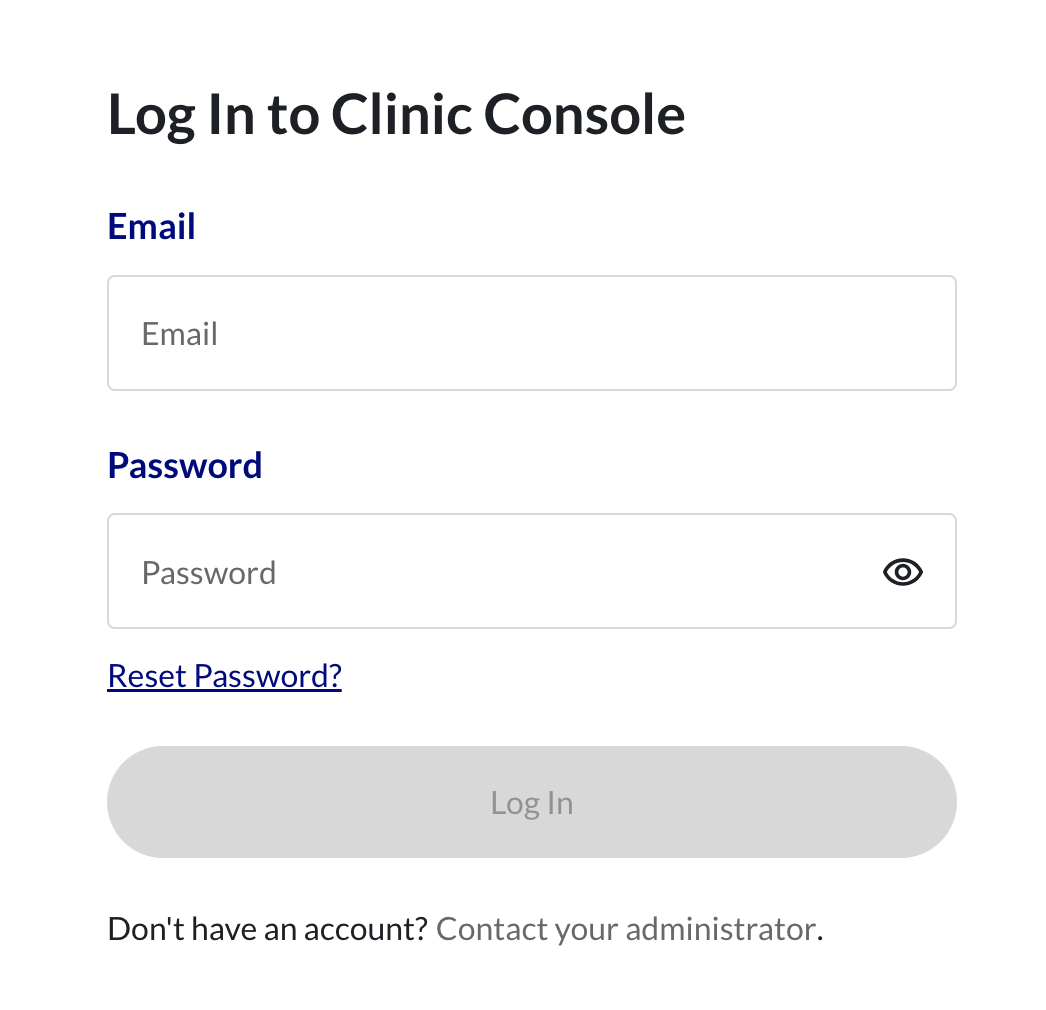Screen dimensions: 1046x1010
Task: Click the Email field label
Action: coord(151,226)
